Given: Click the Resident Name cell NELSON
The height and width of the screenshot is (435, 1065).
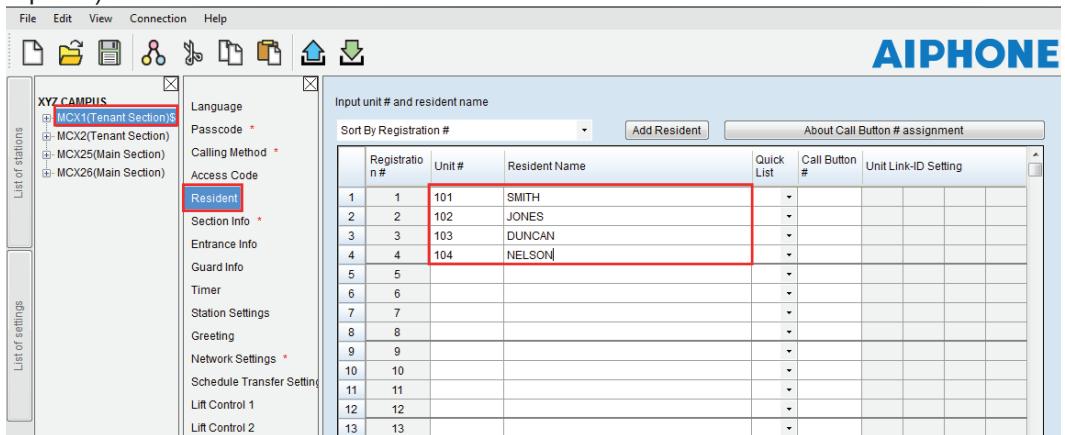Looking at the screenshot, I should [x=628, y=255].
